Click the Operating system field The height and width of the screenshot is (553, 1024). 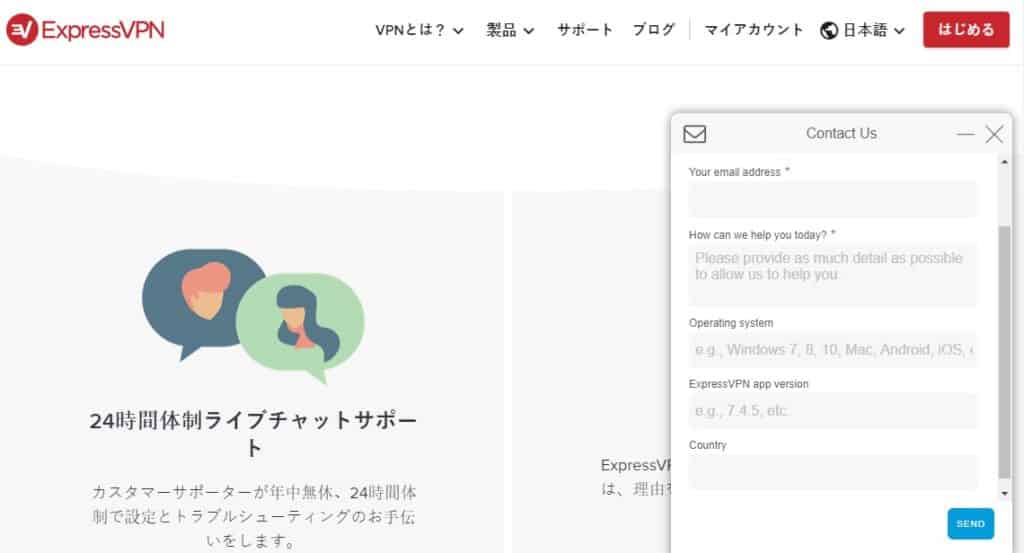click(x=833, y=350)
